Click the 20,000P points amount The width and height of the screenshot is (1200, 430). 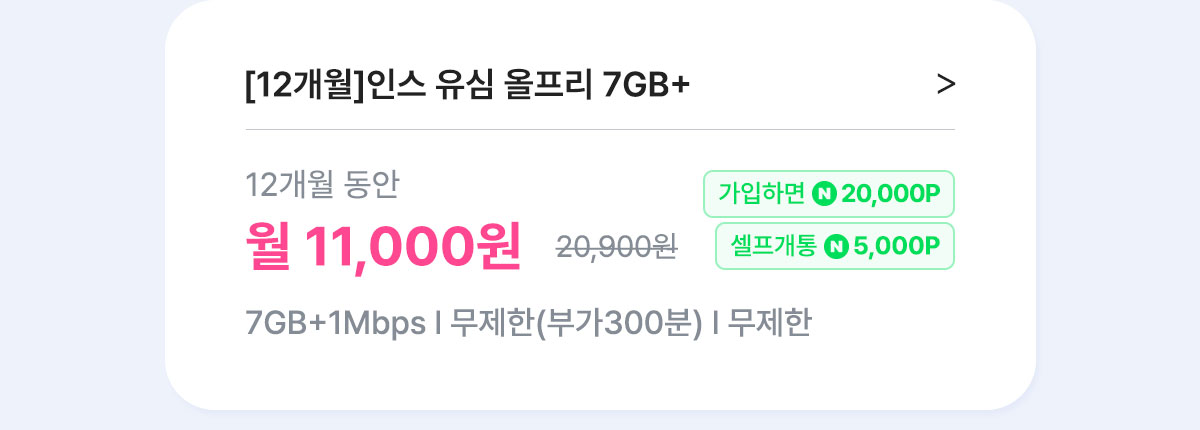[891, 194]
